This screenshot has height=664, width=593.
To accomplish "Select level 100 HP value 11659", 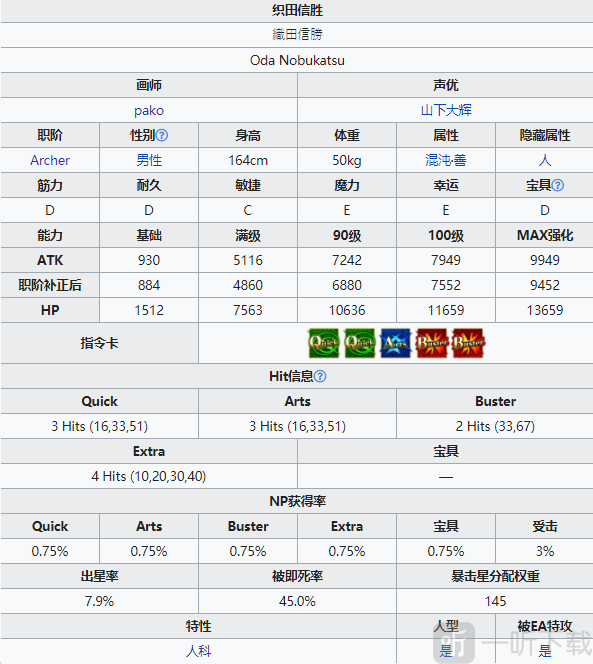I will [446, 310].
